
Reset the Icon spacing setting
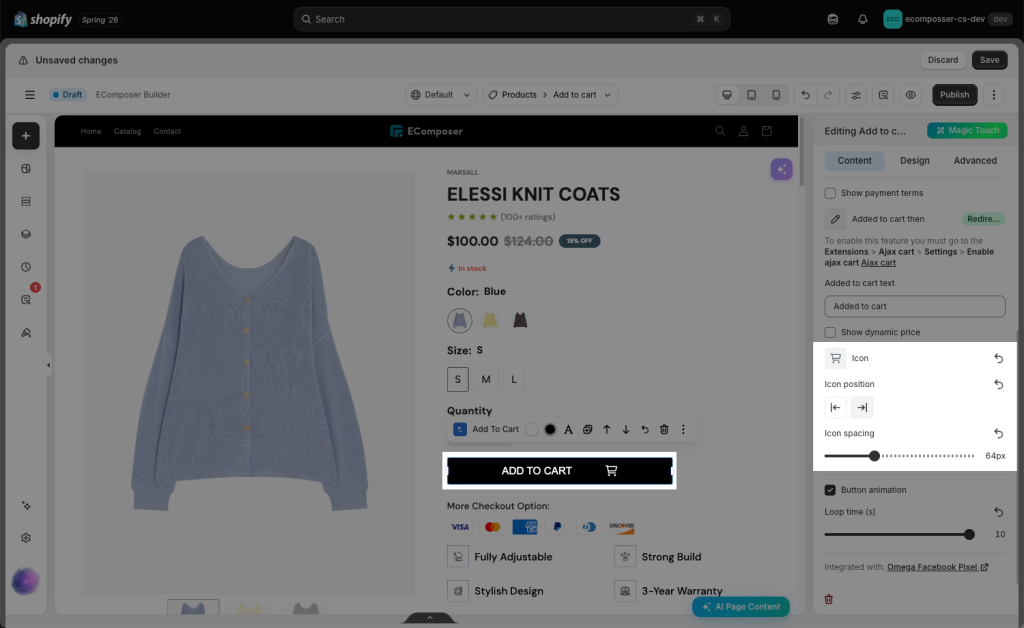[999, 433]
